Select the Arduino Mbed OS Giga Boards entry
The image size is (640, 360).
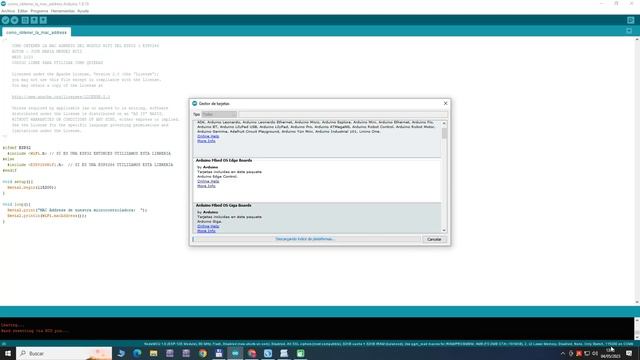click(x=317, y=218)
